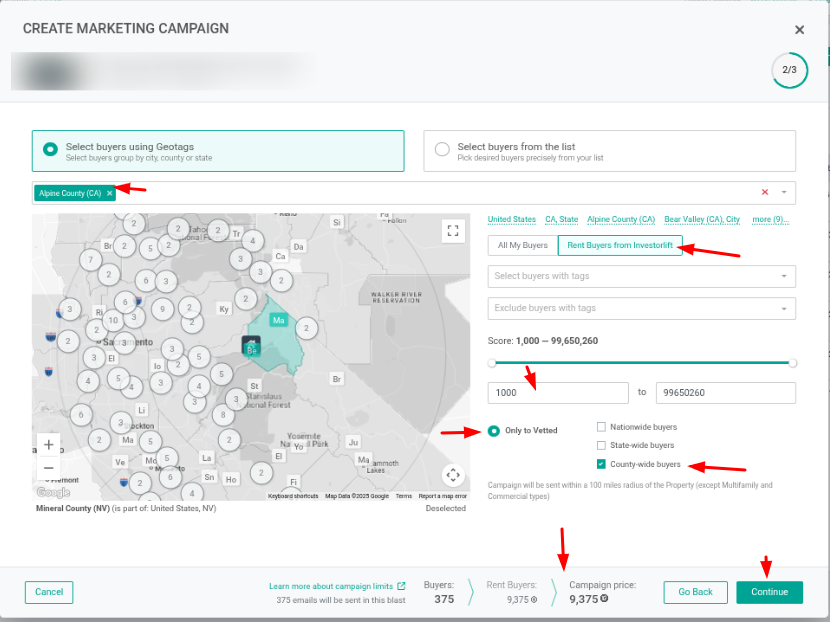830x622 pixels.
Task: Click the Li map marker
Action: [x=141, y=410]
